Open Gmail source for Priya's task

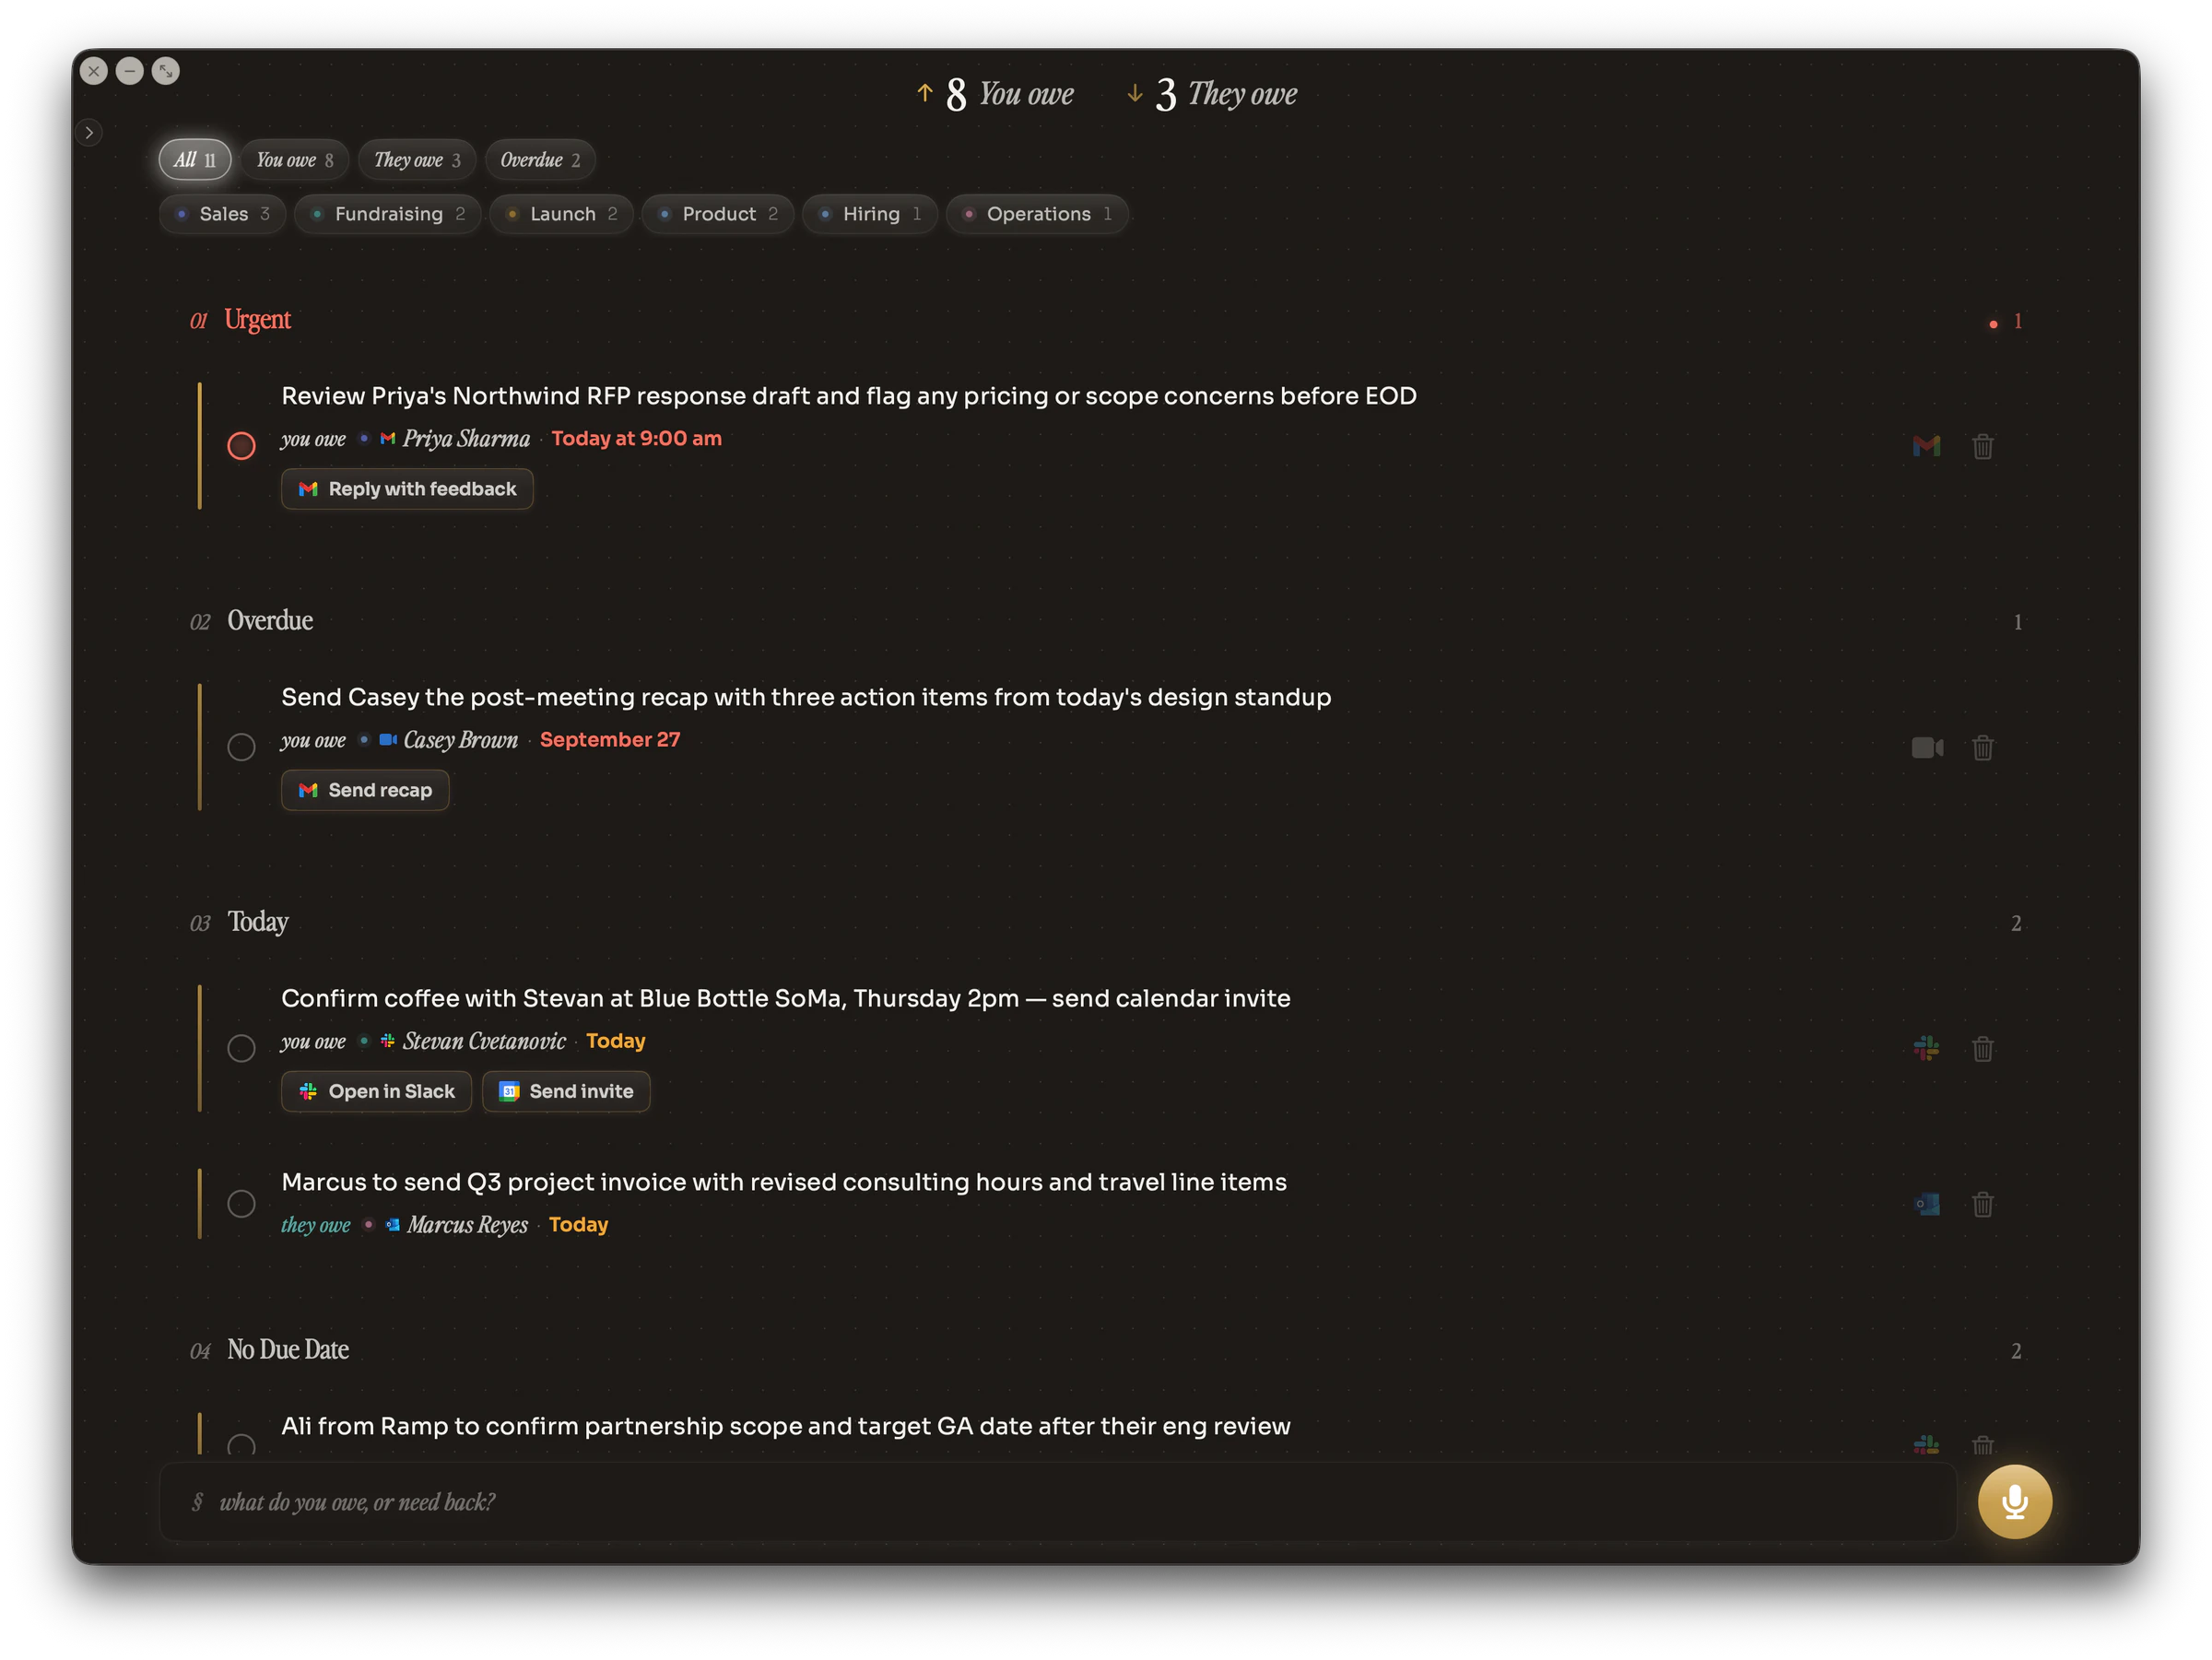pyautogui.click(x=1926, y=446)
